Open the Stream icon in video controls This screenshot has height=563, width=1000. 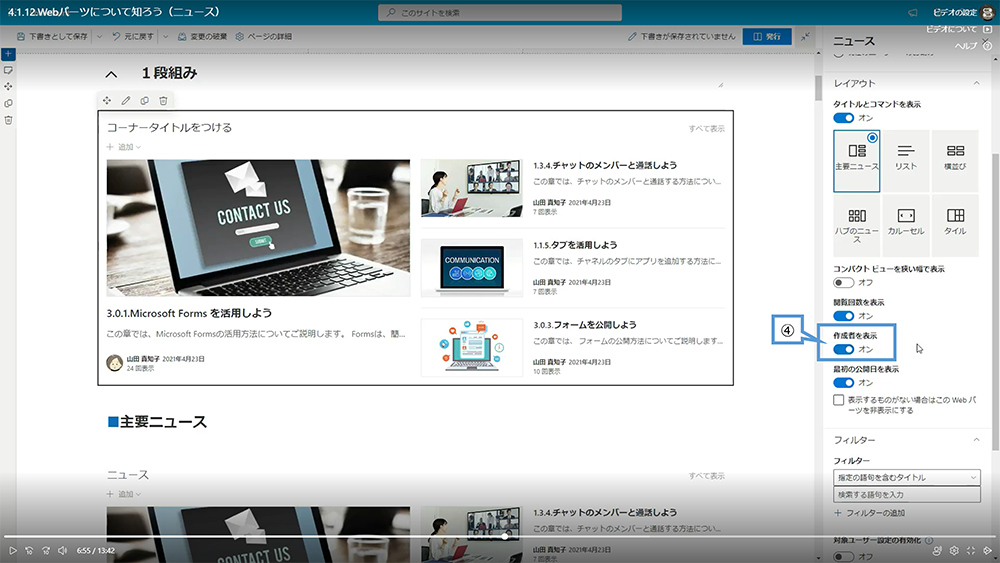[x=987, y=550]
